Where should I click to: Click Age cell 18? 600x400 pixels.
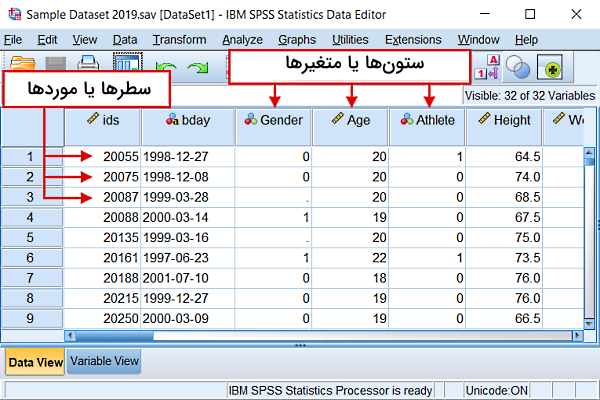click(x=351, y=278)
